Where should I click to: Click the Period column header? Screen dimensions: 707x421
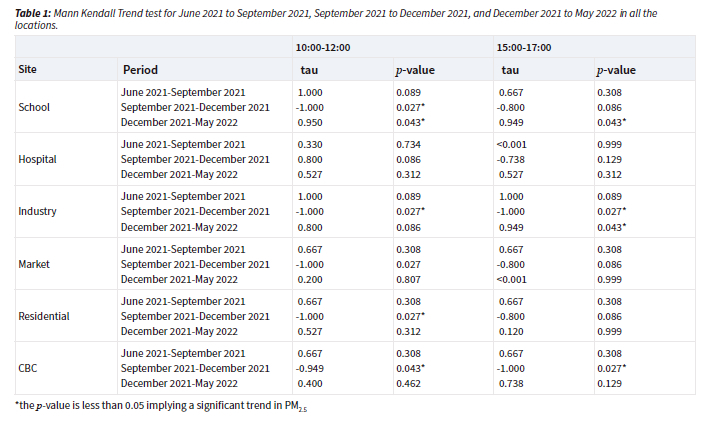[x=140, y=70]
